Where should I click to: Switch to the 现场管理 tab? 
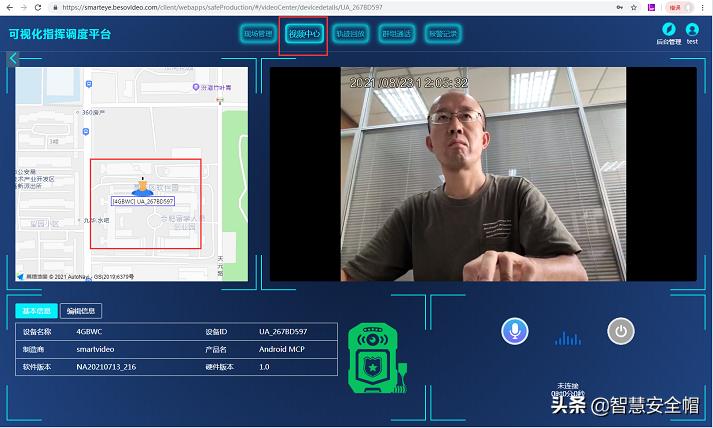tap(258, 34)
